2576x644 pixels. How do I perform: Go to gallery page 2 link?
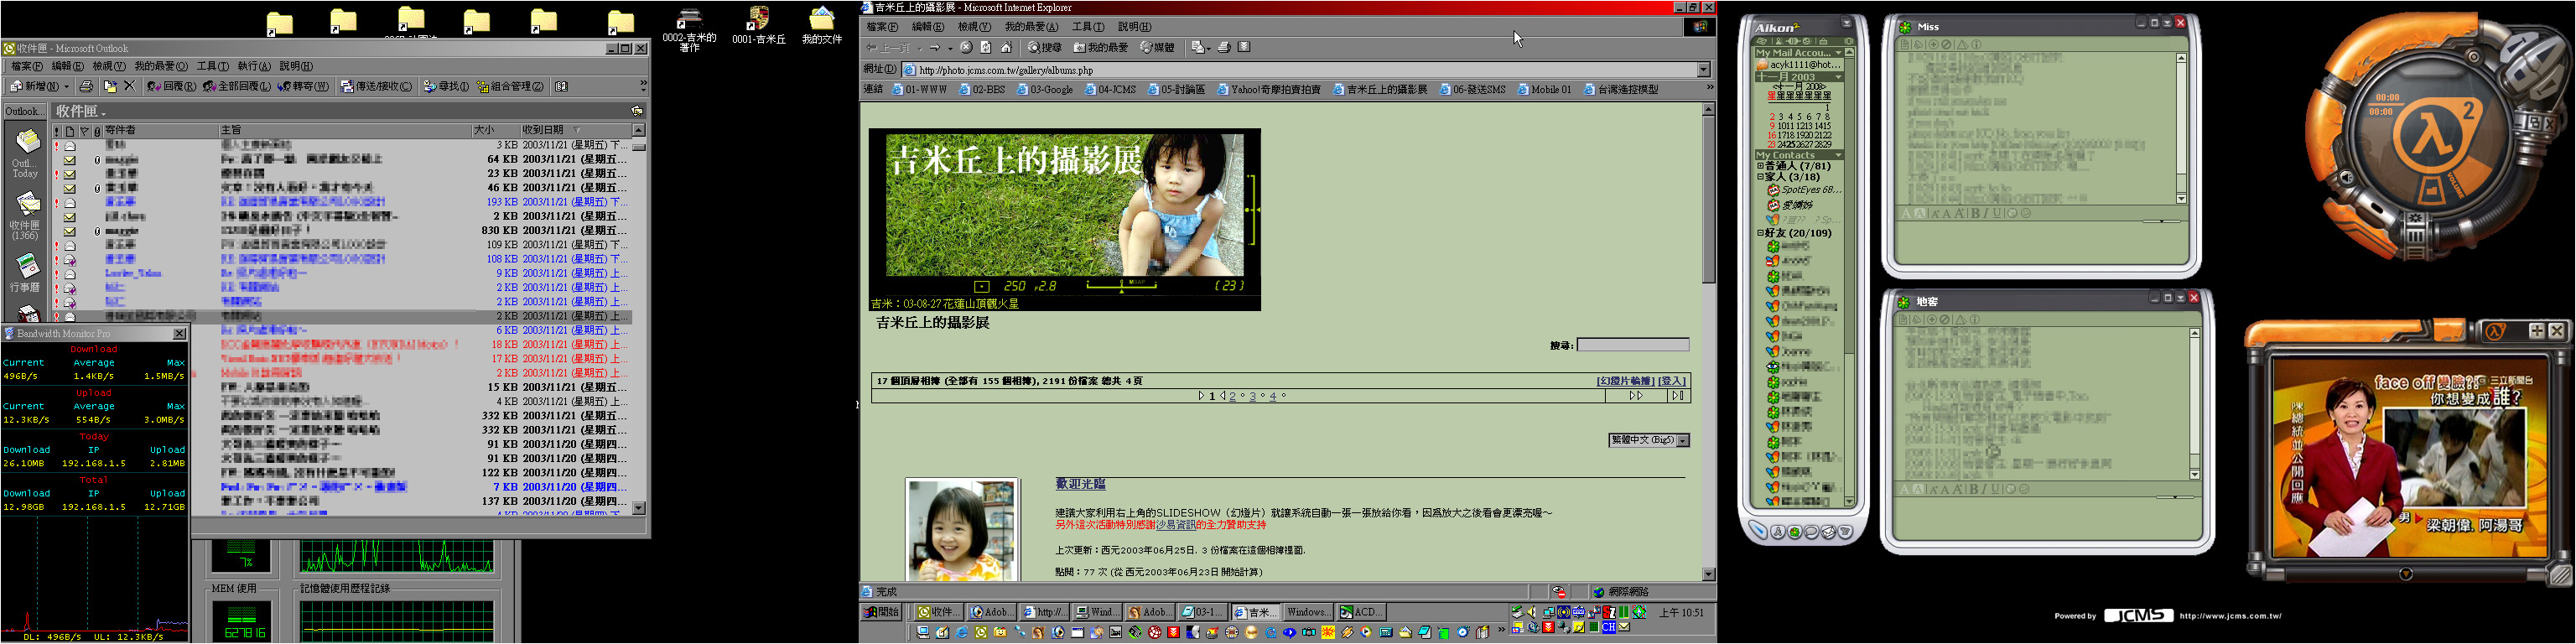1232,396
